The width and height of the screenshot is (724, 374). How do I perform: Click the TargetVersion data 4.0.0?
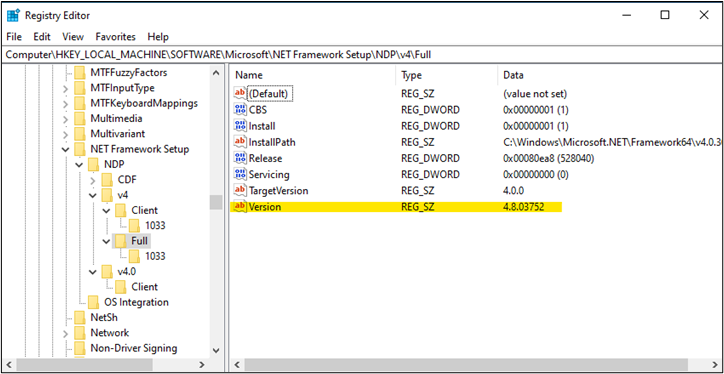click(x=513, y=190)
